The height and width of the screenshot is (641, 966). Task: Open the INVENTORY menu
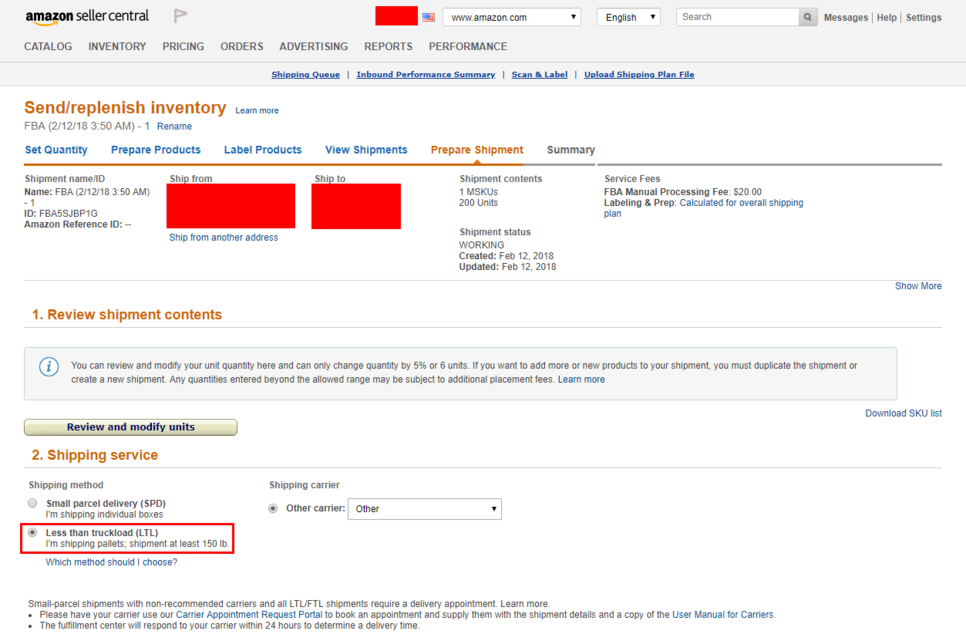117,46
